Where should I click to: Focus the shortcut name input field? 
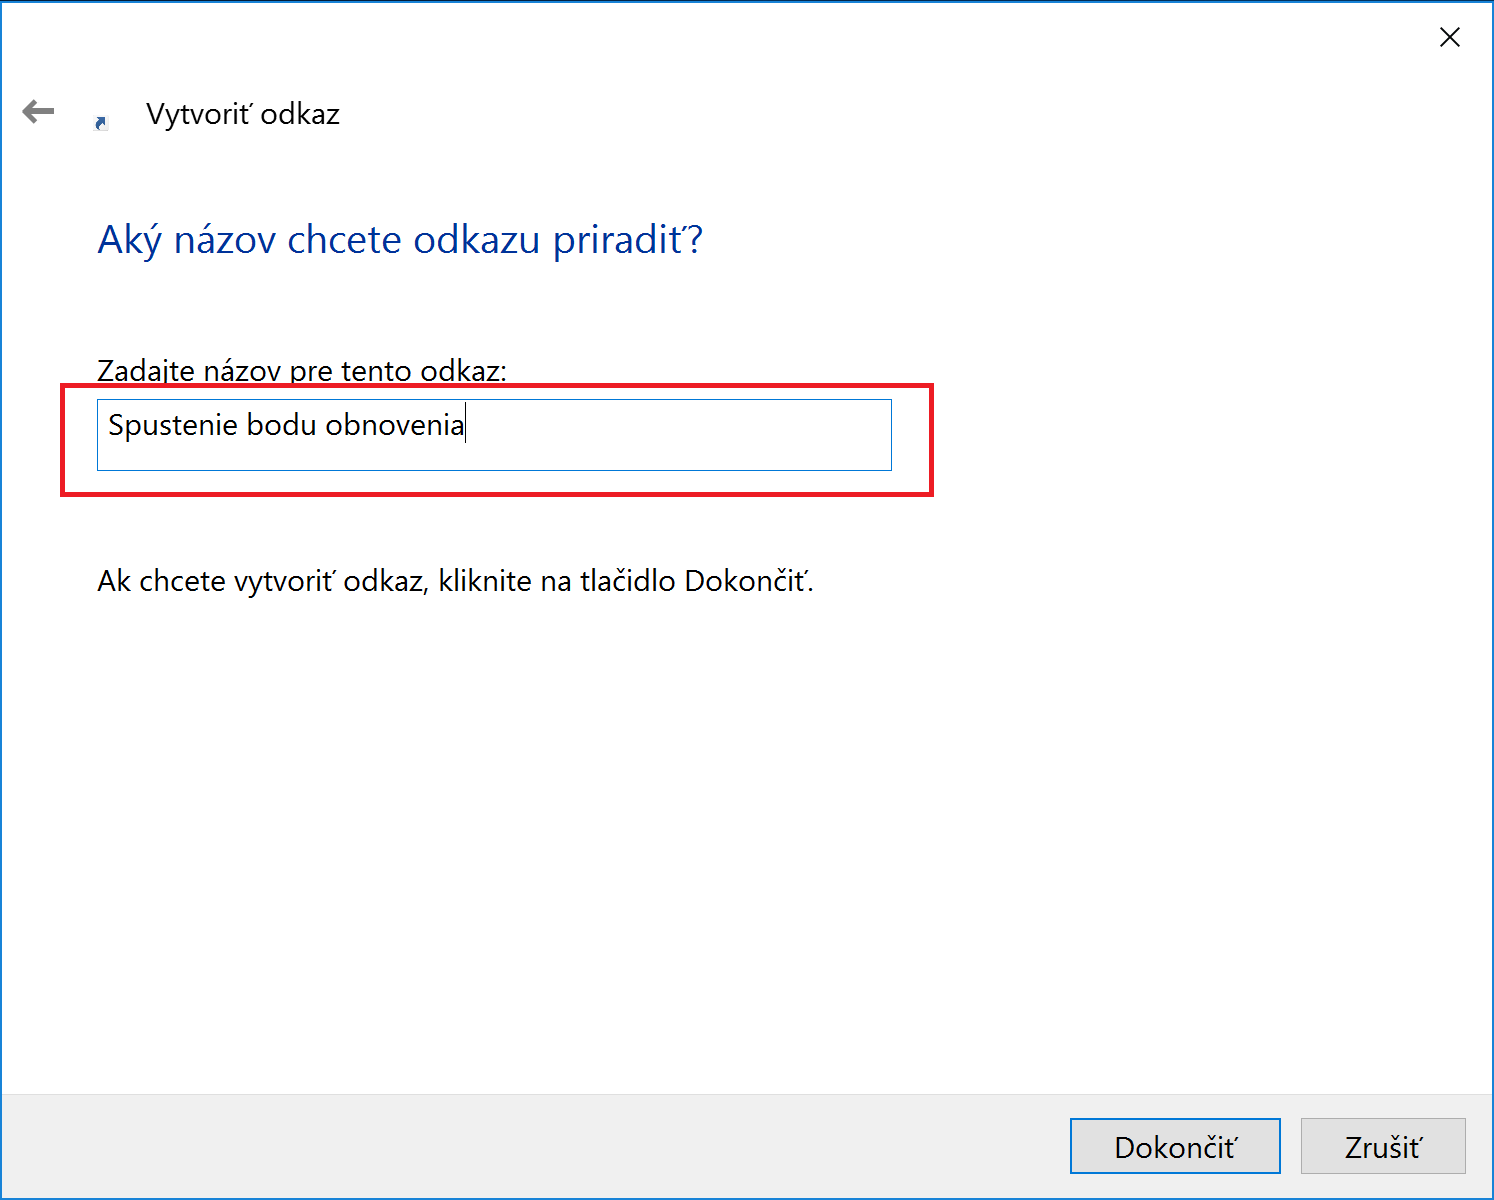pyautogui.click(x=494, y=435)
